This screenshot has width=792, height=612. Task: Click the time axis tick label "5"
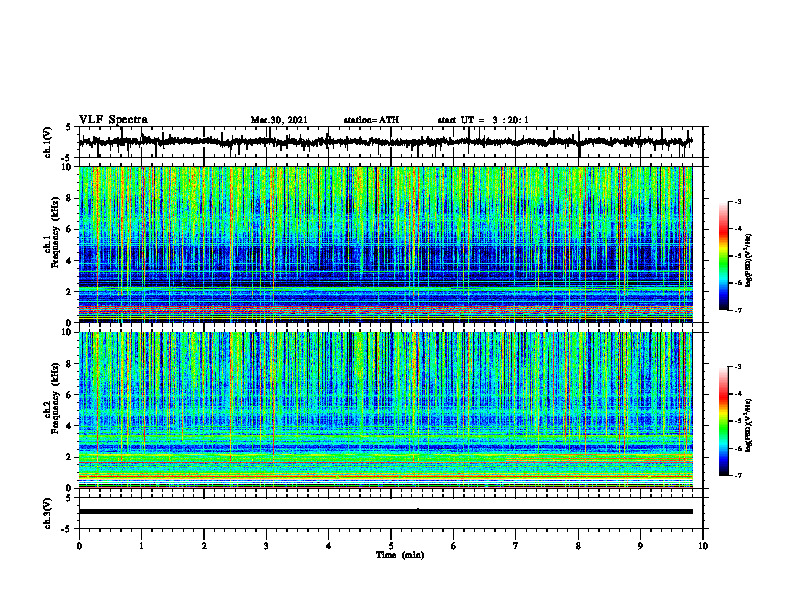tap(391, 546)
